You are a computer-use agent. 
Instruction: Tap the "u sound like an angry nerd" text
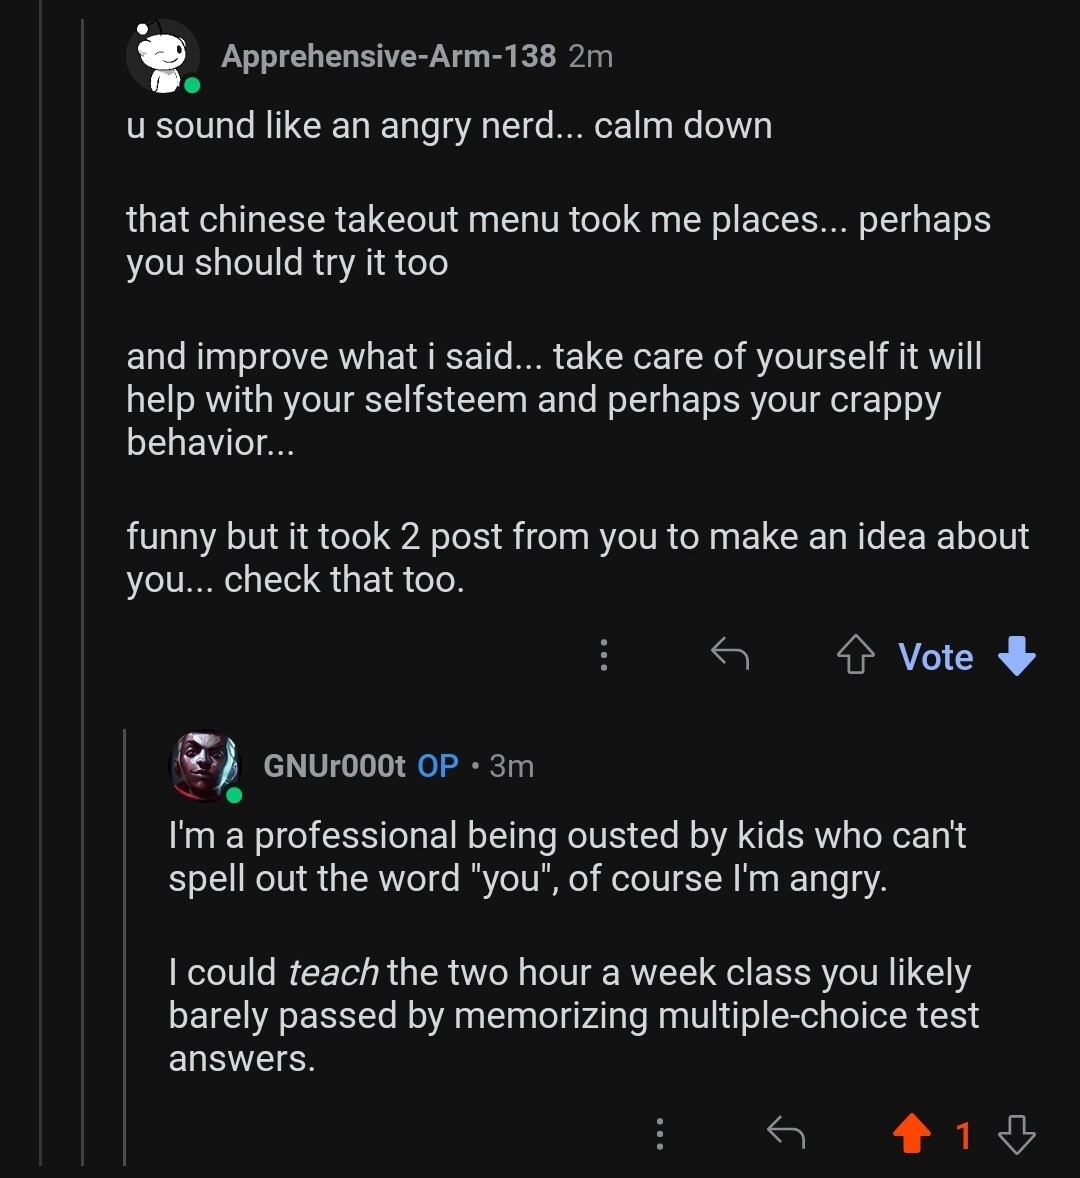(449, 127)
